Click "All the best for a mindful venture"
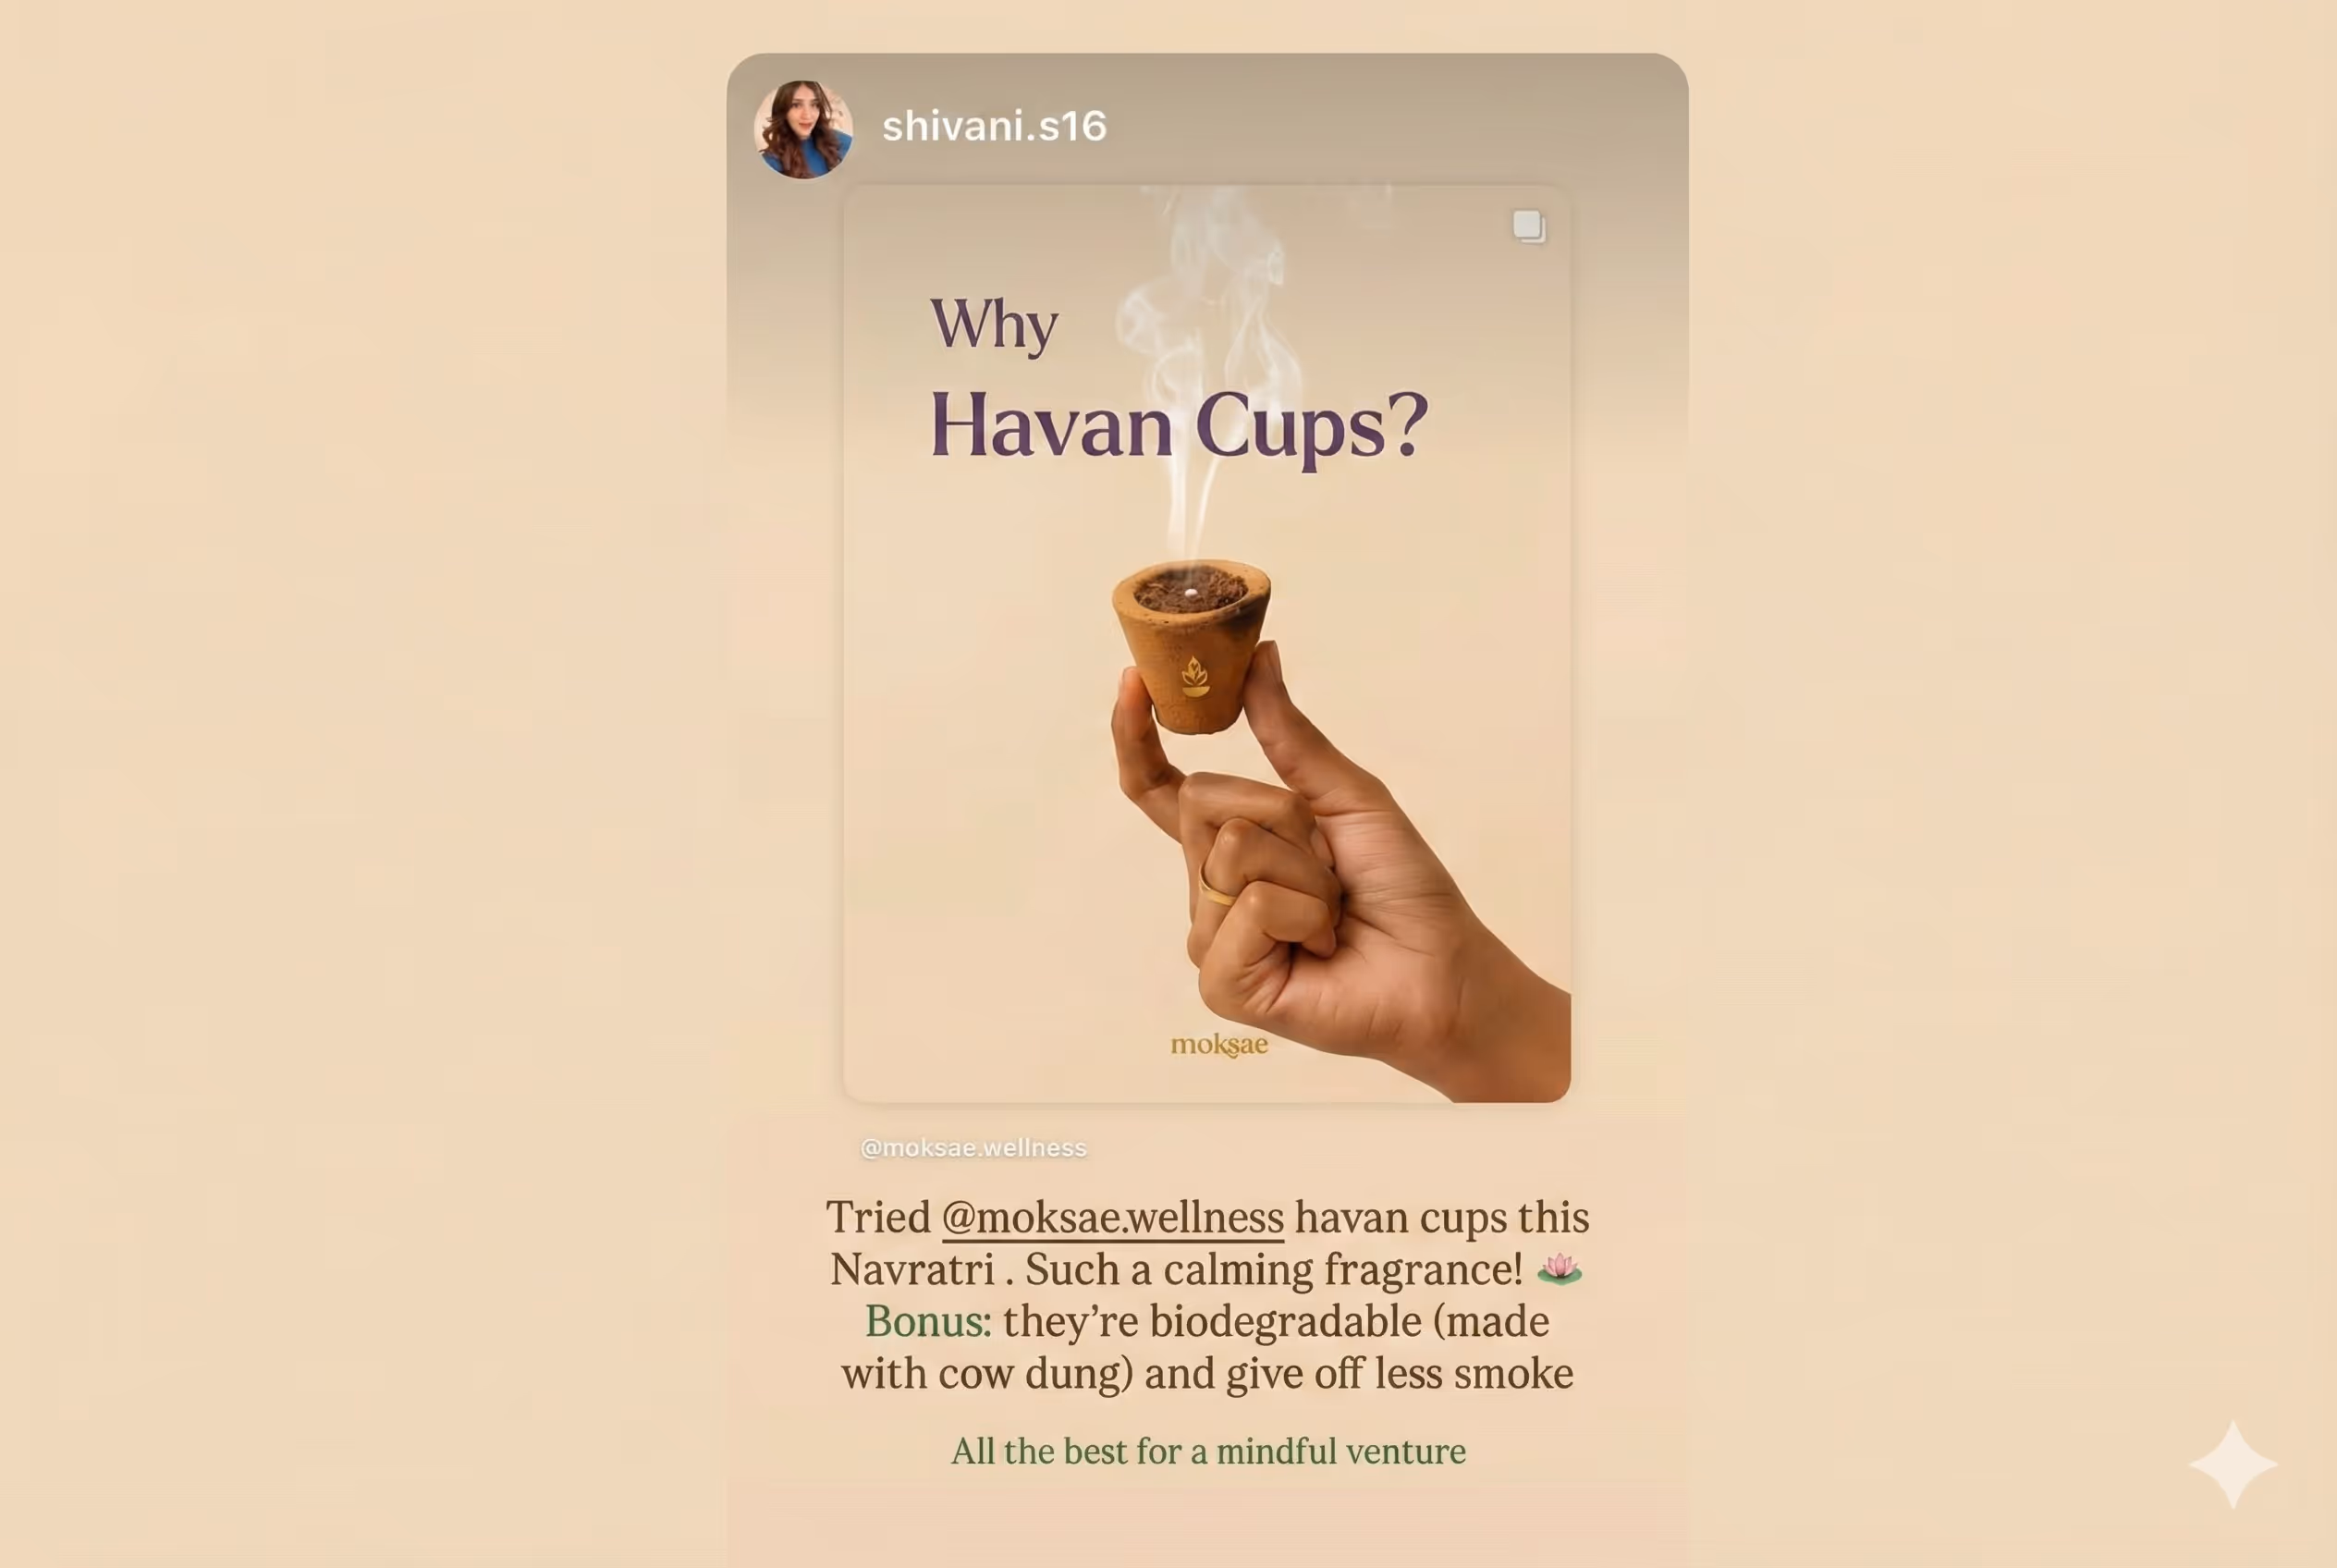The height and width of the screenshot is (1568, 2337). [x=1208, y=1451]
